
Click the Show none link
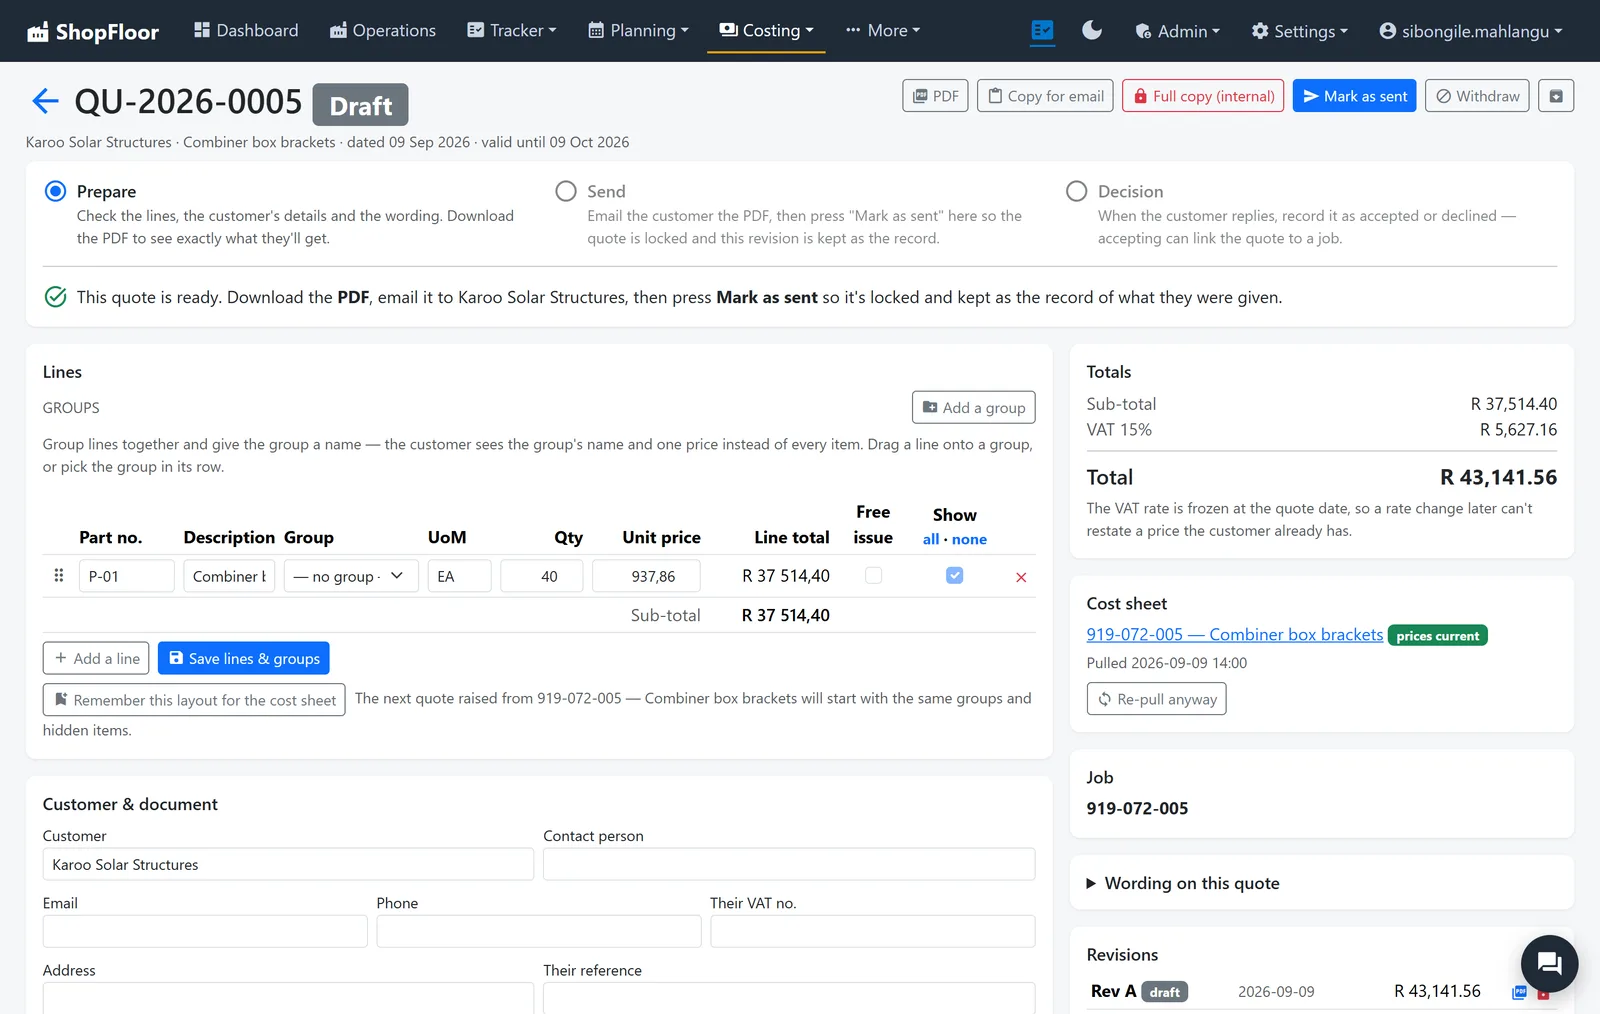click(969, 539)
